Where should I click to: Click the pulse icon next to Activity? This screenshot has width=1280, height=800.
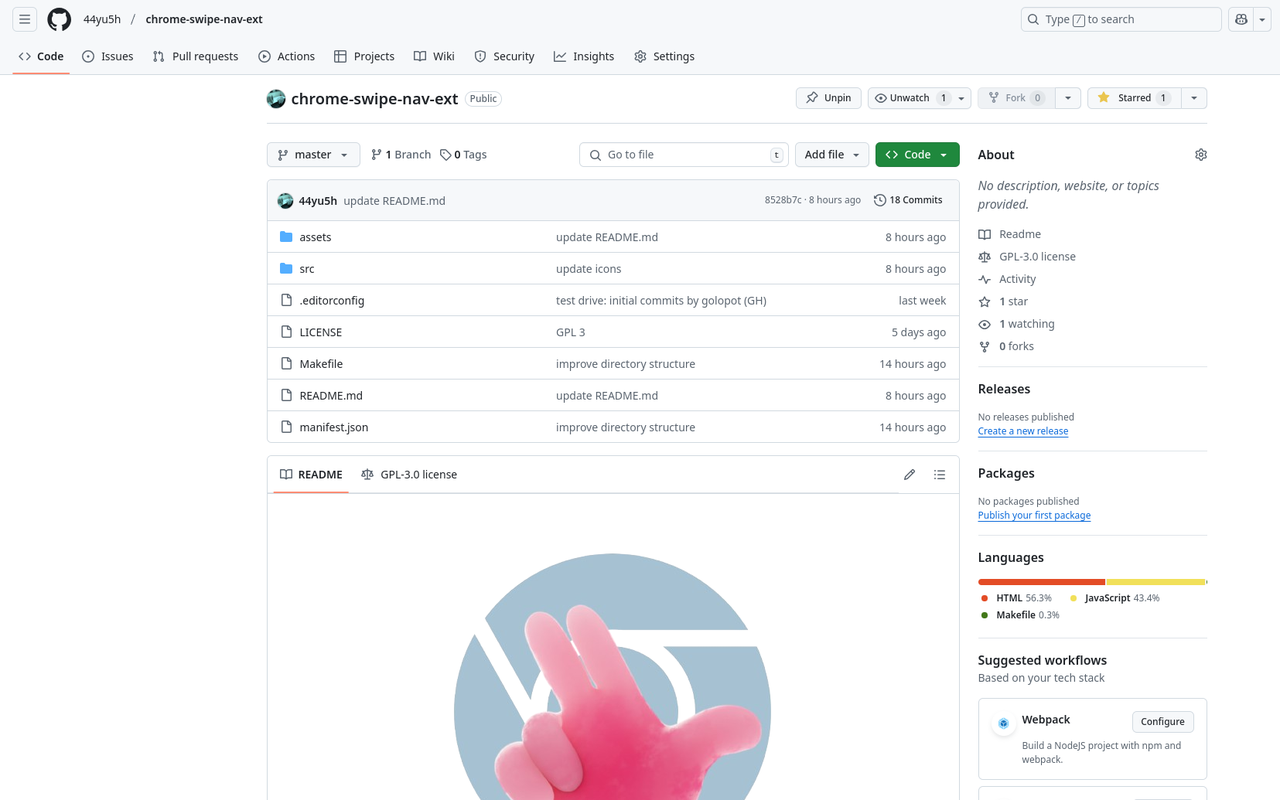pos(985,279)
